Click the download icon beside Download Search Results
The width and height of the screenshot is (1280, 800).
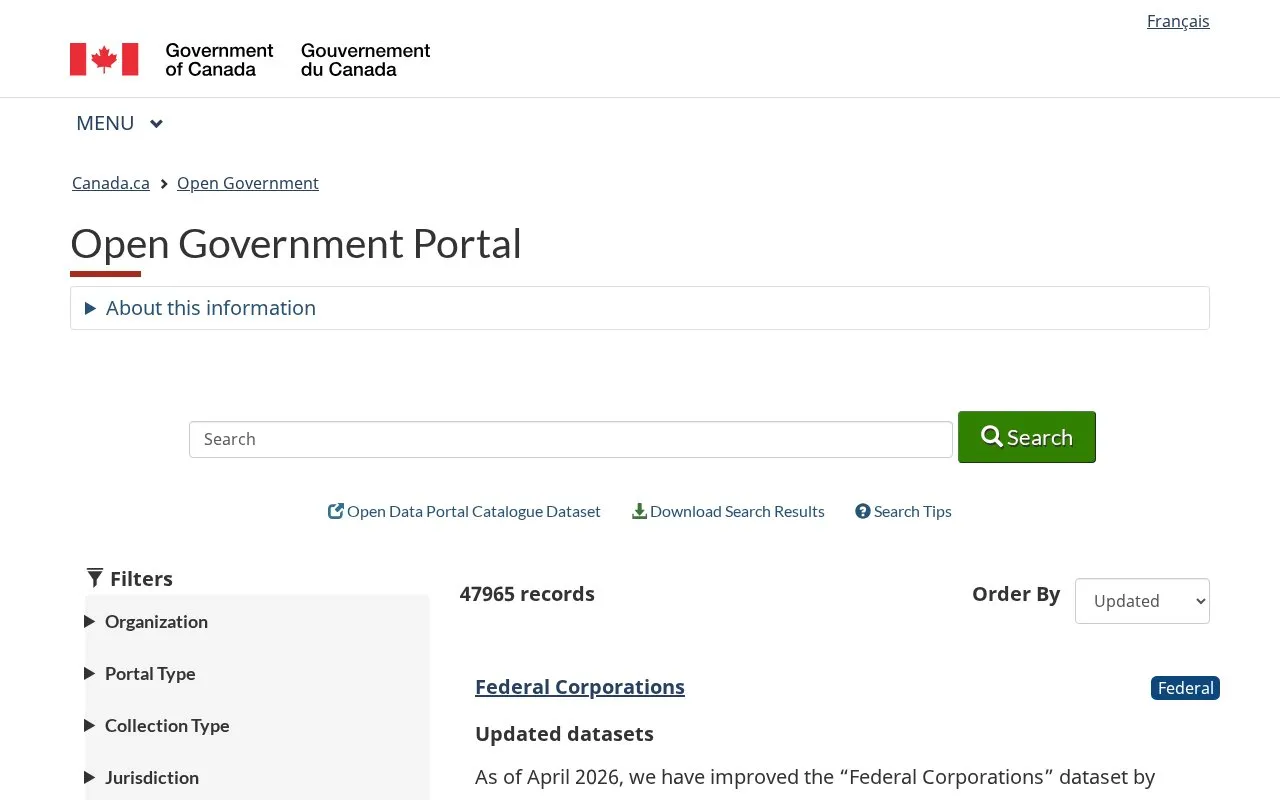(x=639, y=511)
